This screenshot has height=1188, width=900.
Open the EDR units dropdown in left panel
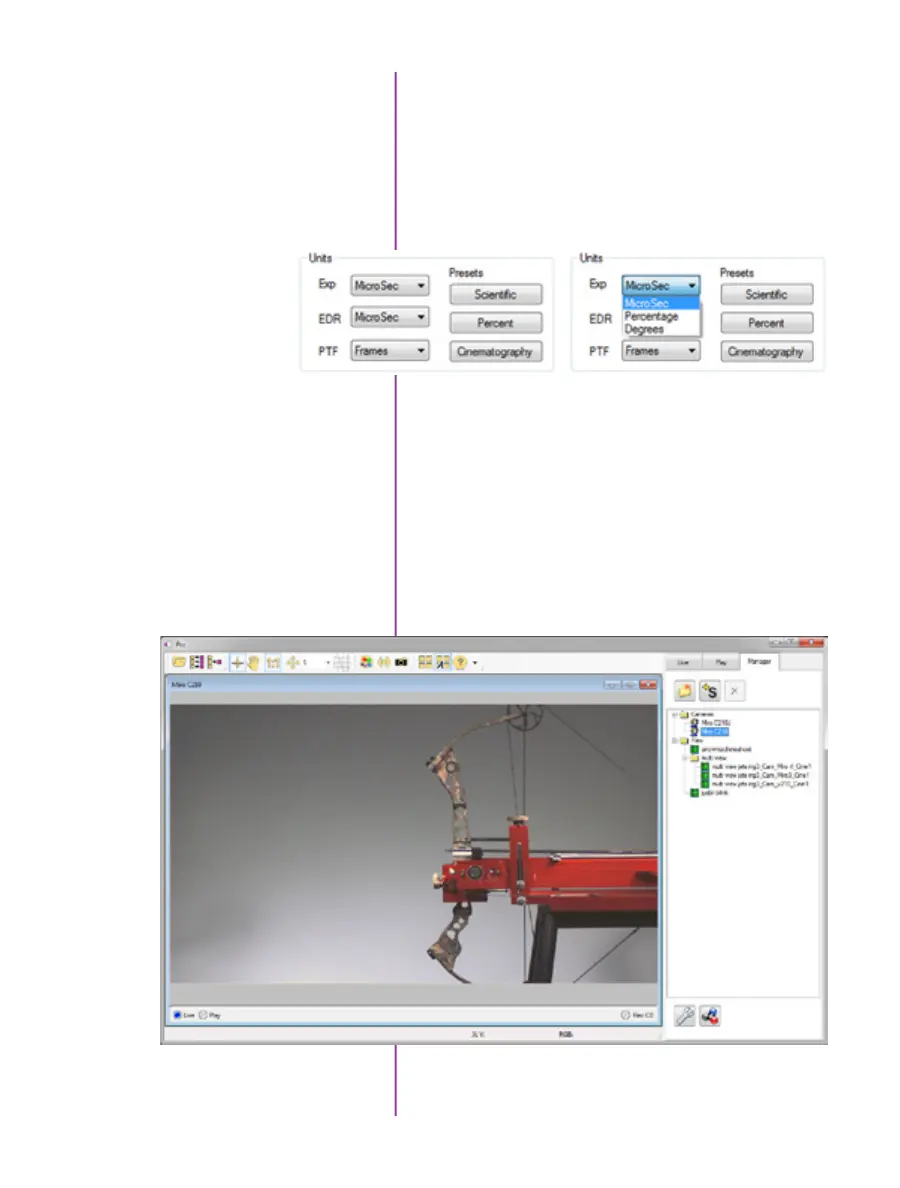pos(390,317)
